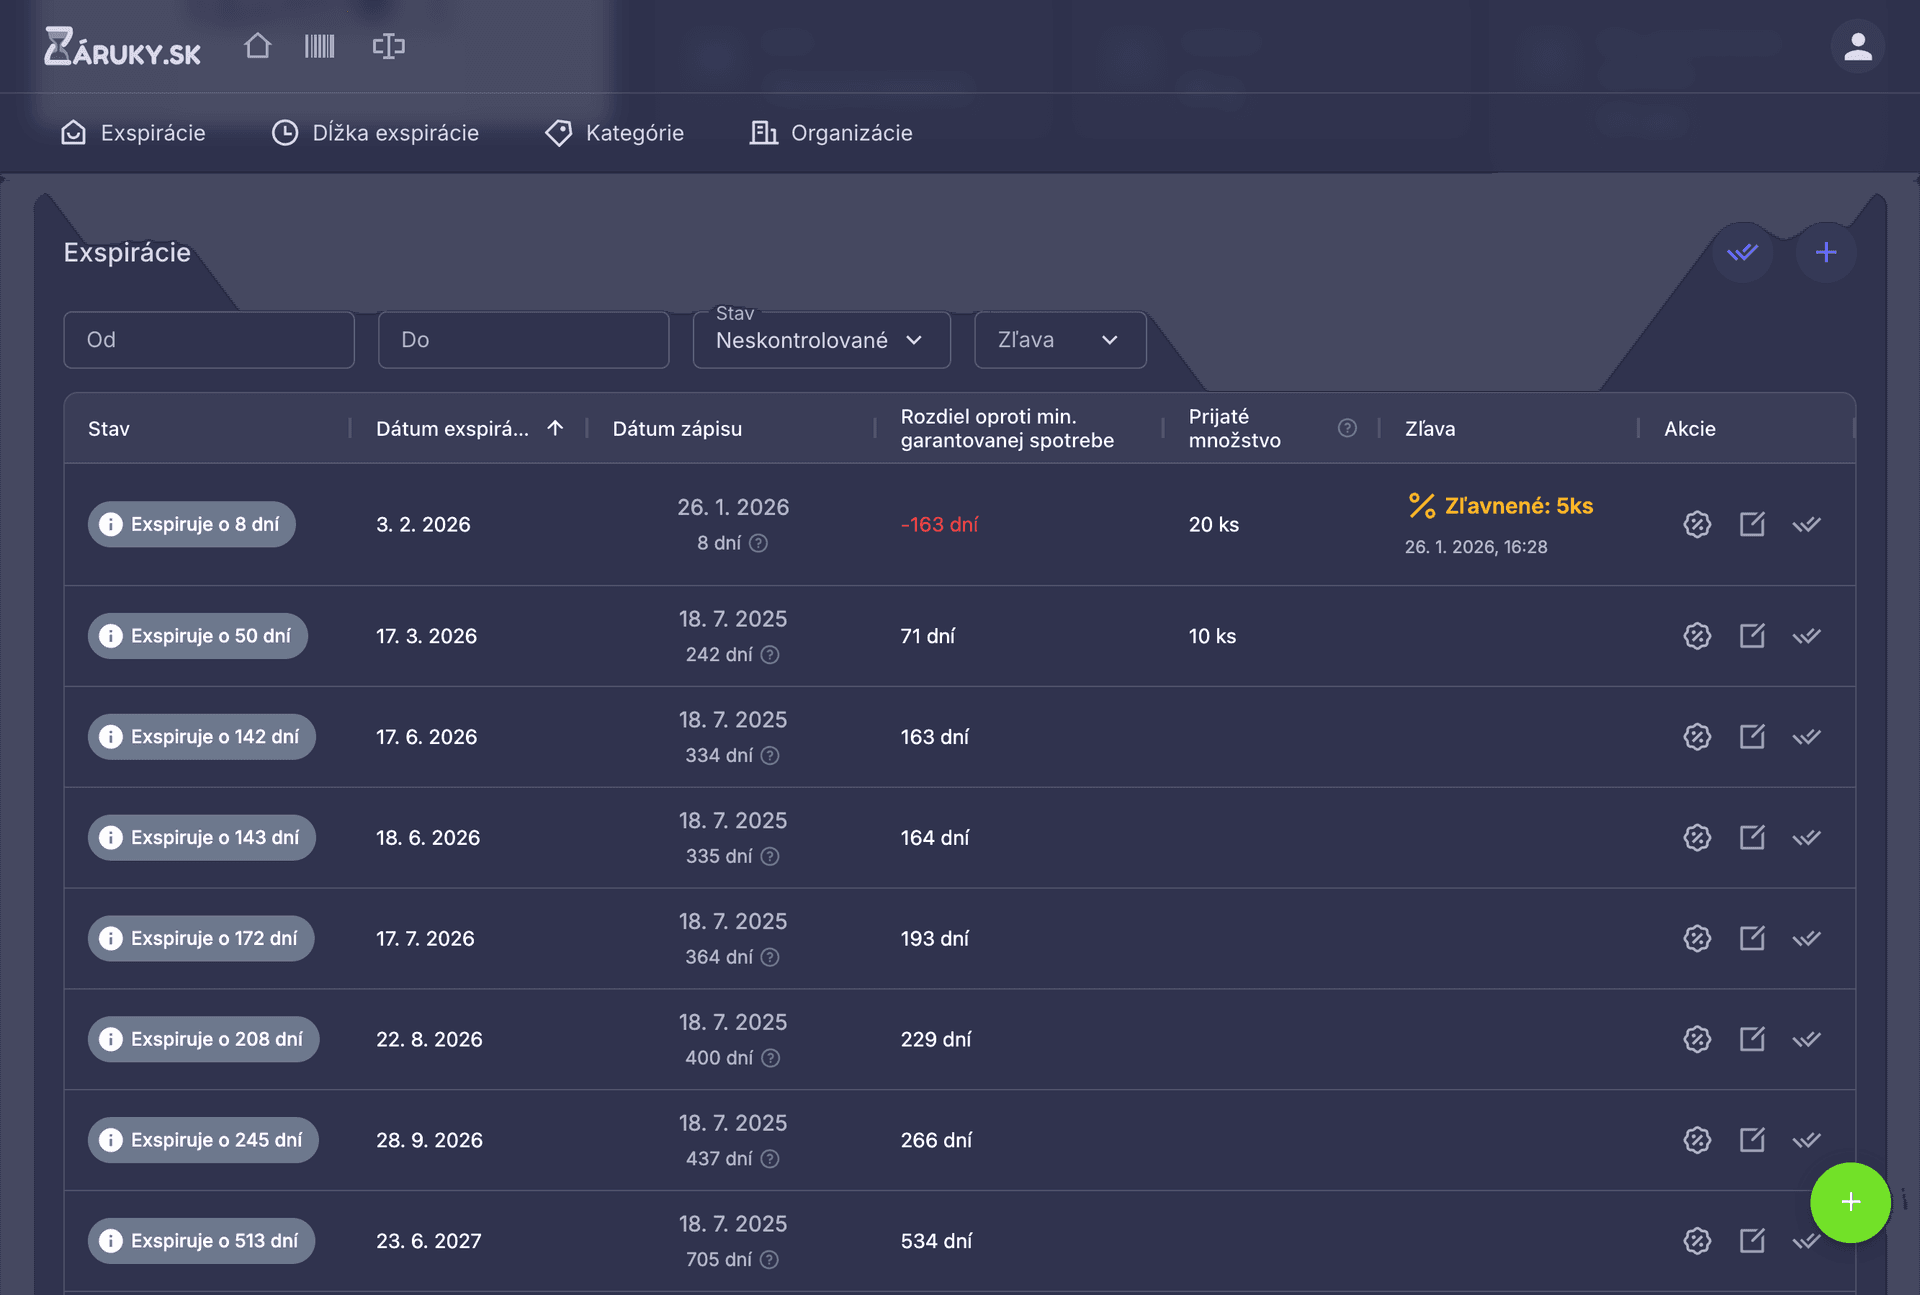
Task: Focus the Od date input field
Action: tap(209, 340)
